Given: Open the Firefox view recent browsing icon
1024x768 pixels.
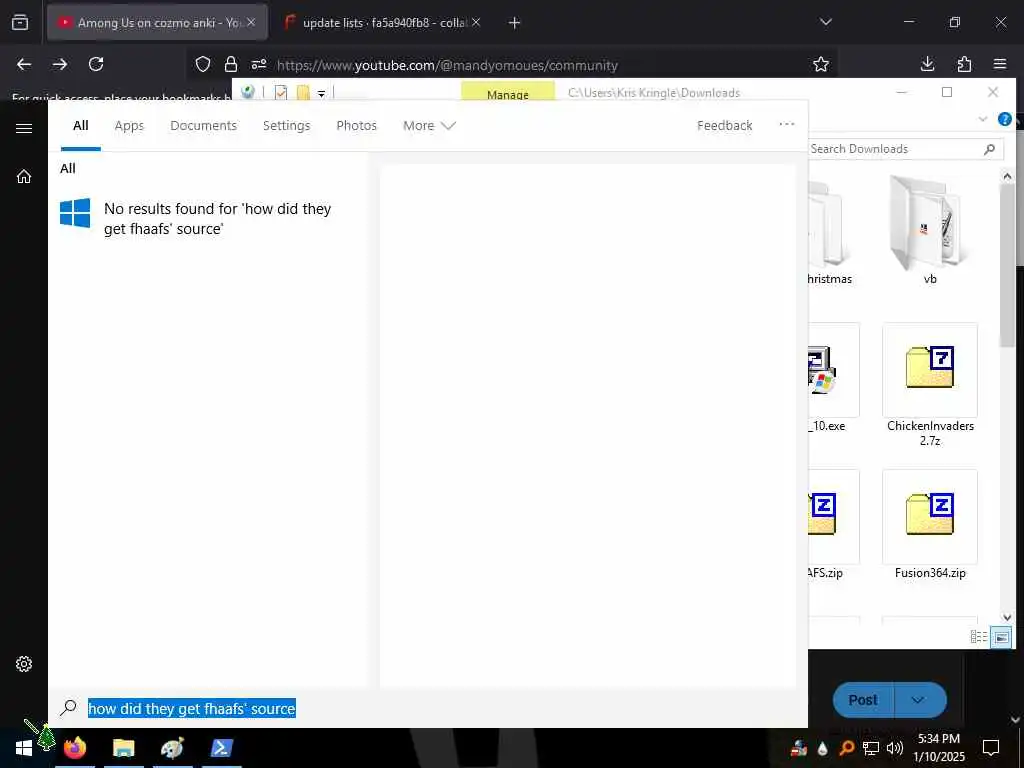Looking at the screenshot, I should tap(20, 22).
